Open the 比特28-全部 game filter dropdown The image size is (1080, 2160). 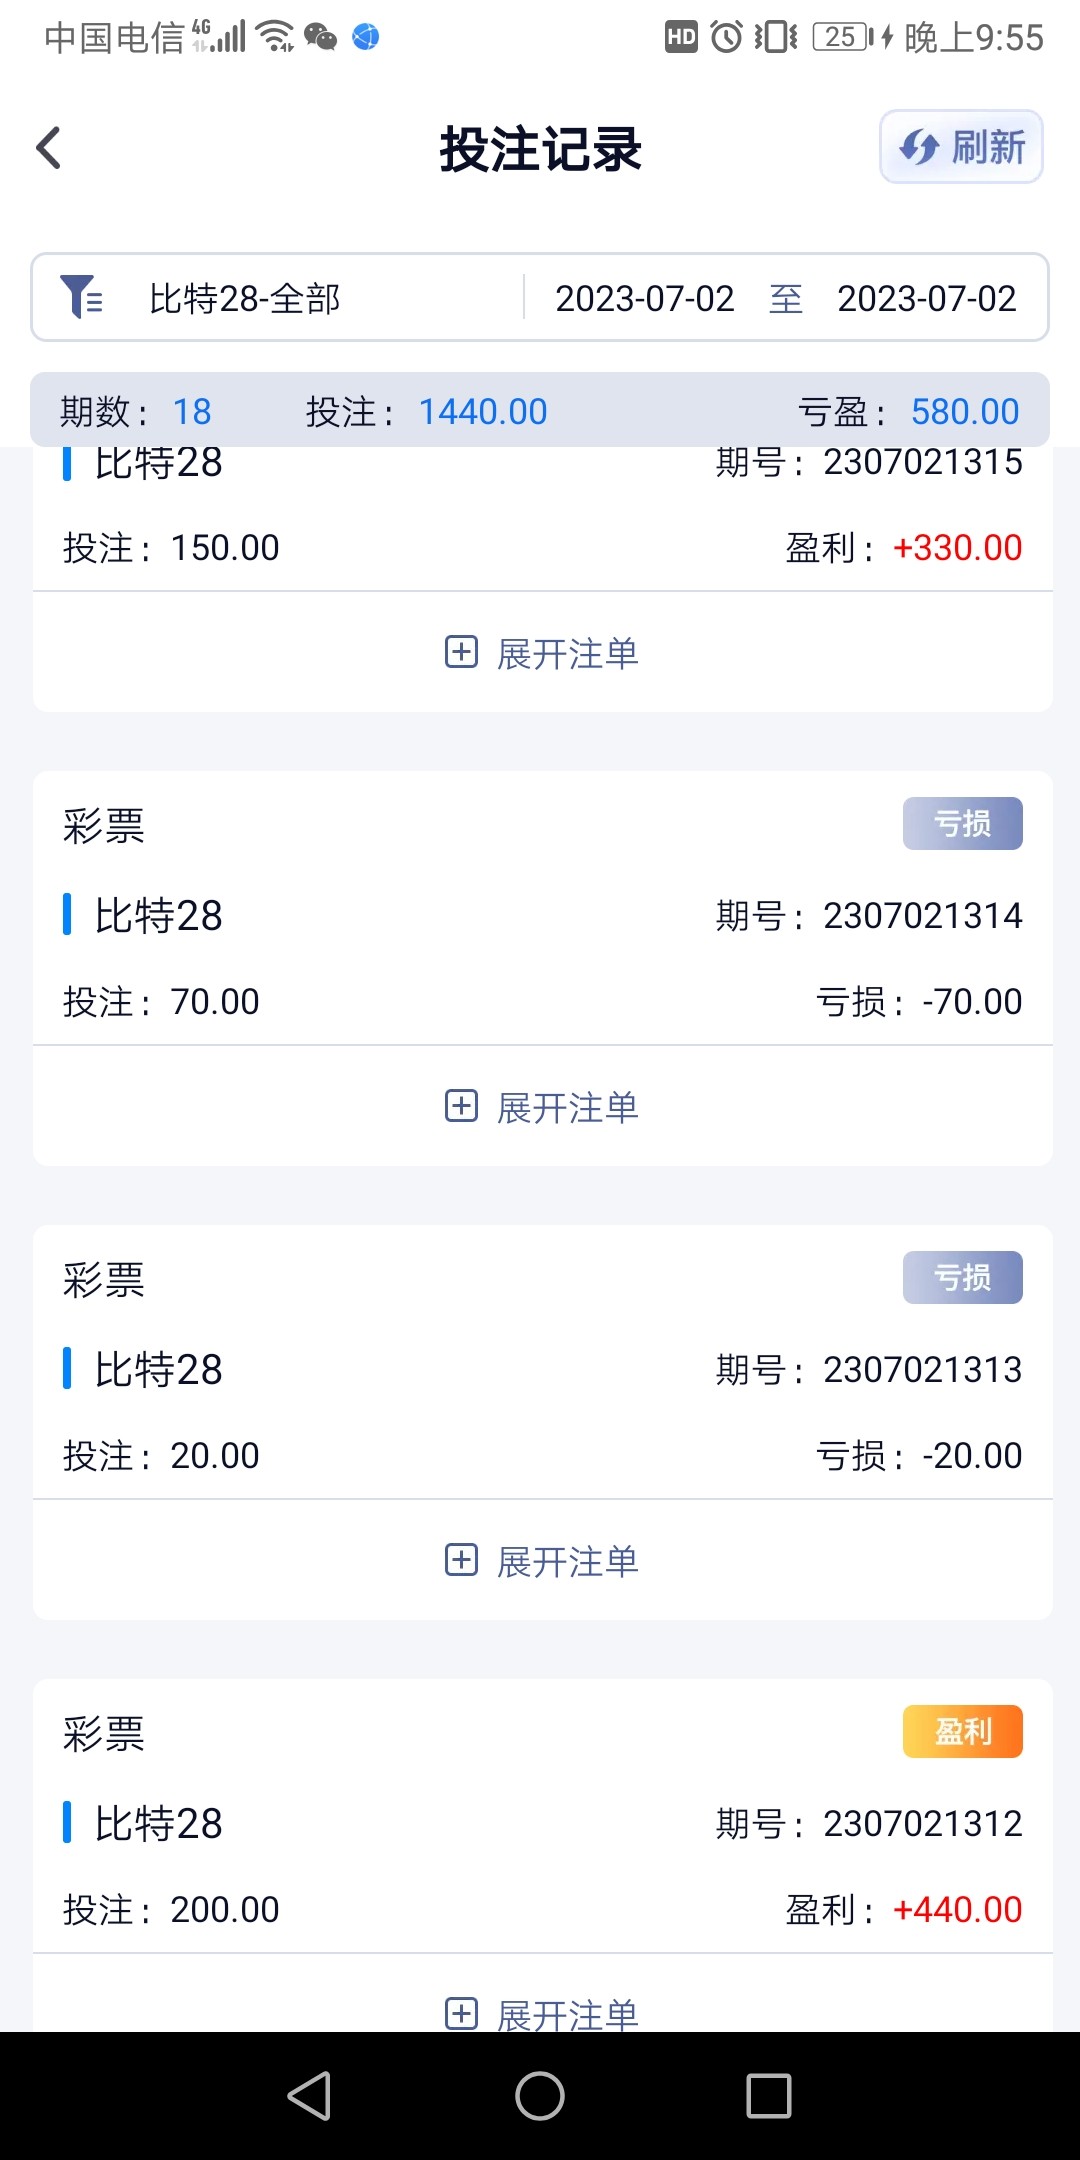tap(245, 298)
